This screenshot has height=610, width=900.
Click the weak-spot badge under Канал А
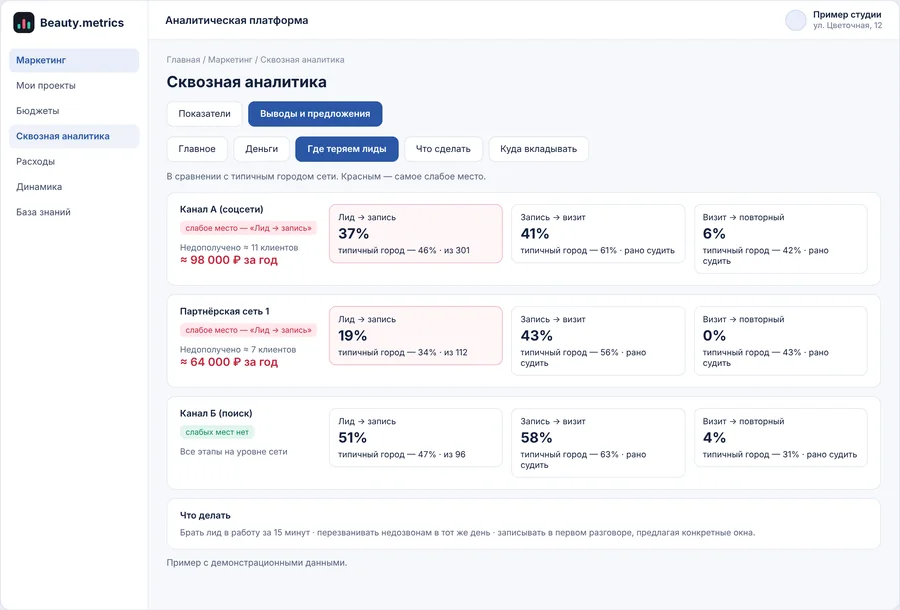coord(249,228)
